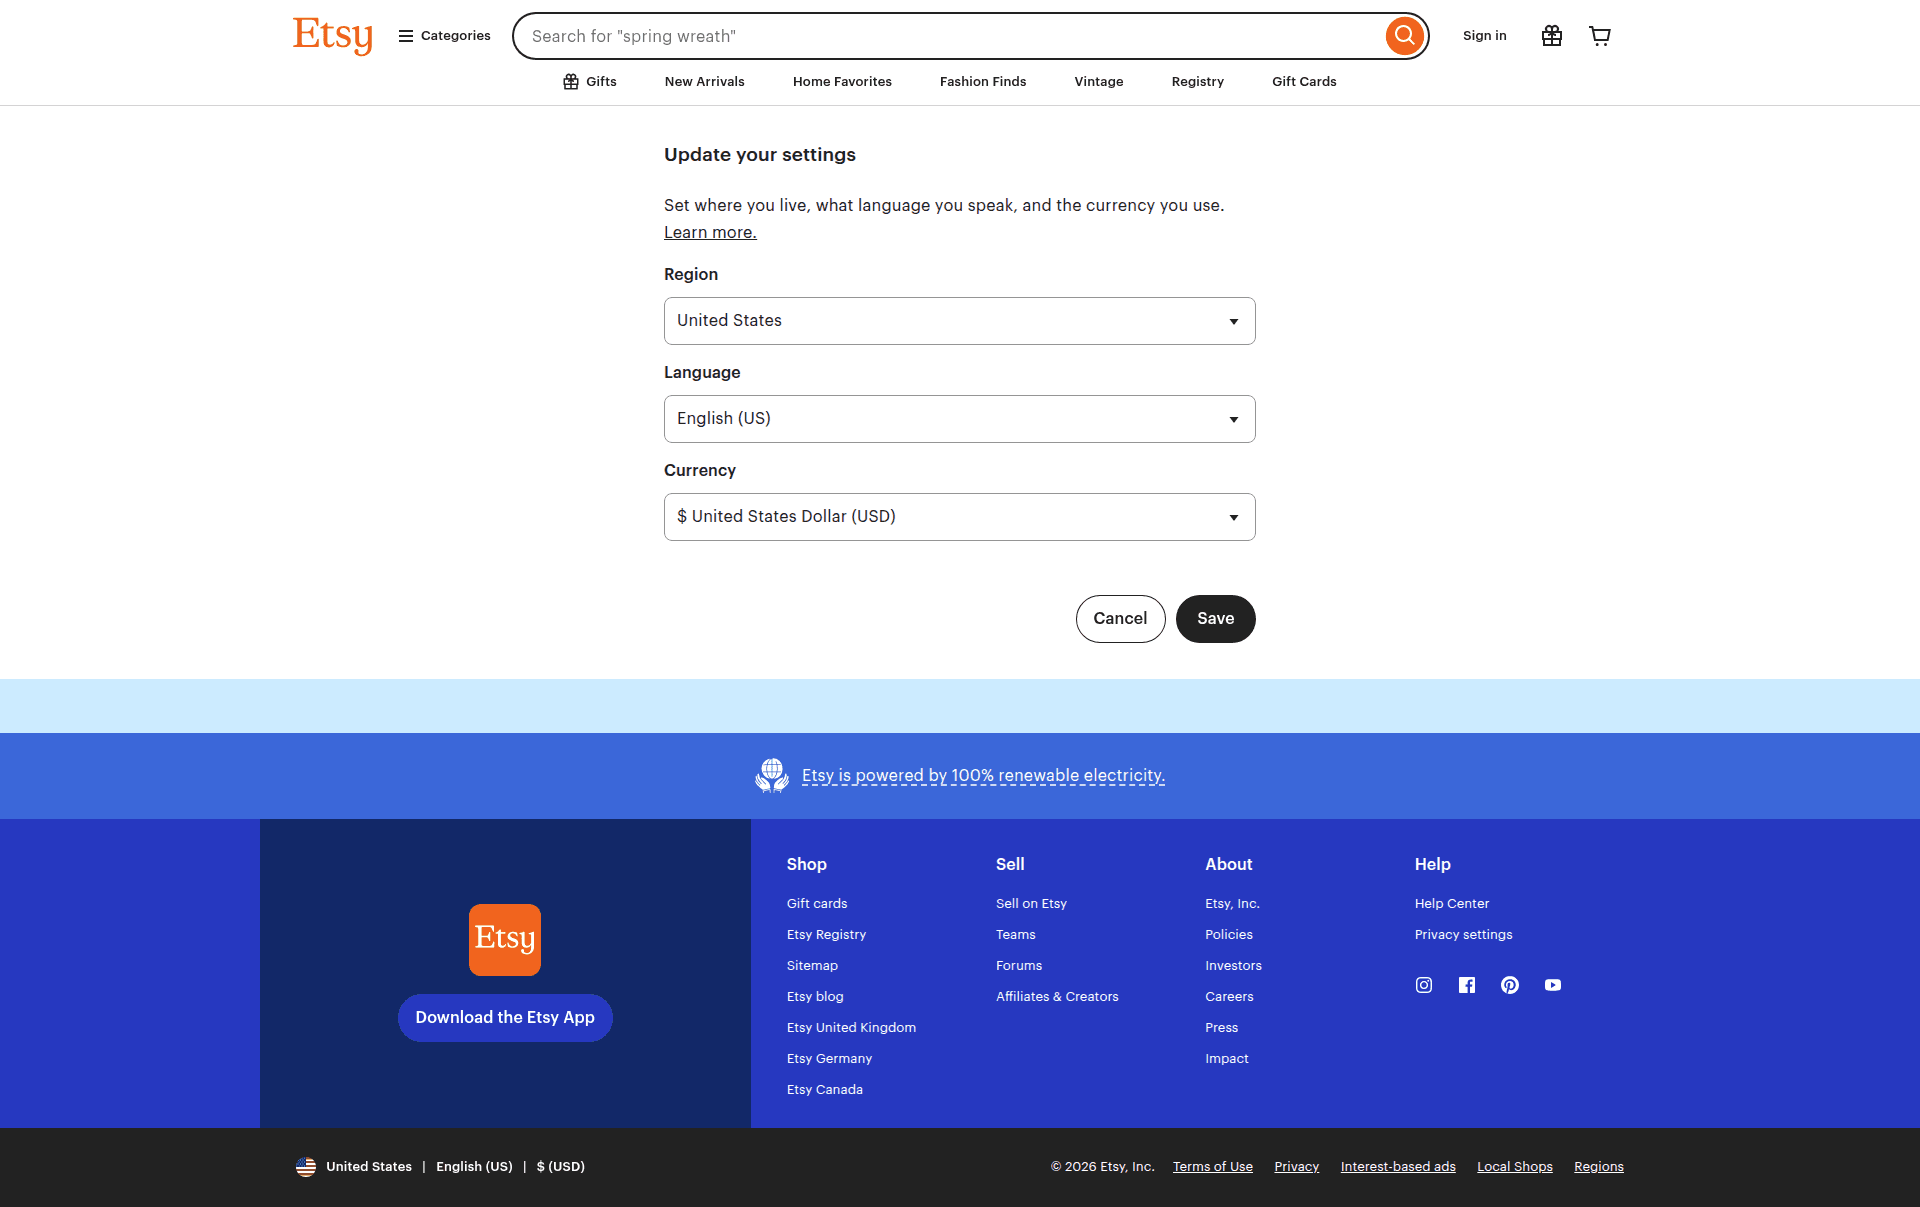
Task: Open the New Arrivals menu item
Action: pos(705,82)
